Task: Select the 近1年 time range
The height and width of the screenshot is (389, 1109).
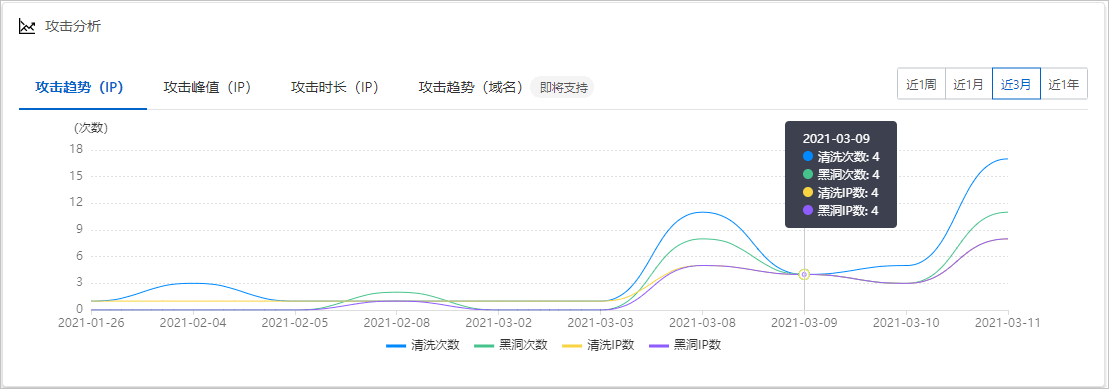Action: coord(1064,84)
